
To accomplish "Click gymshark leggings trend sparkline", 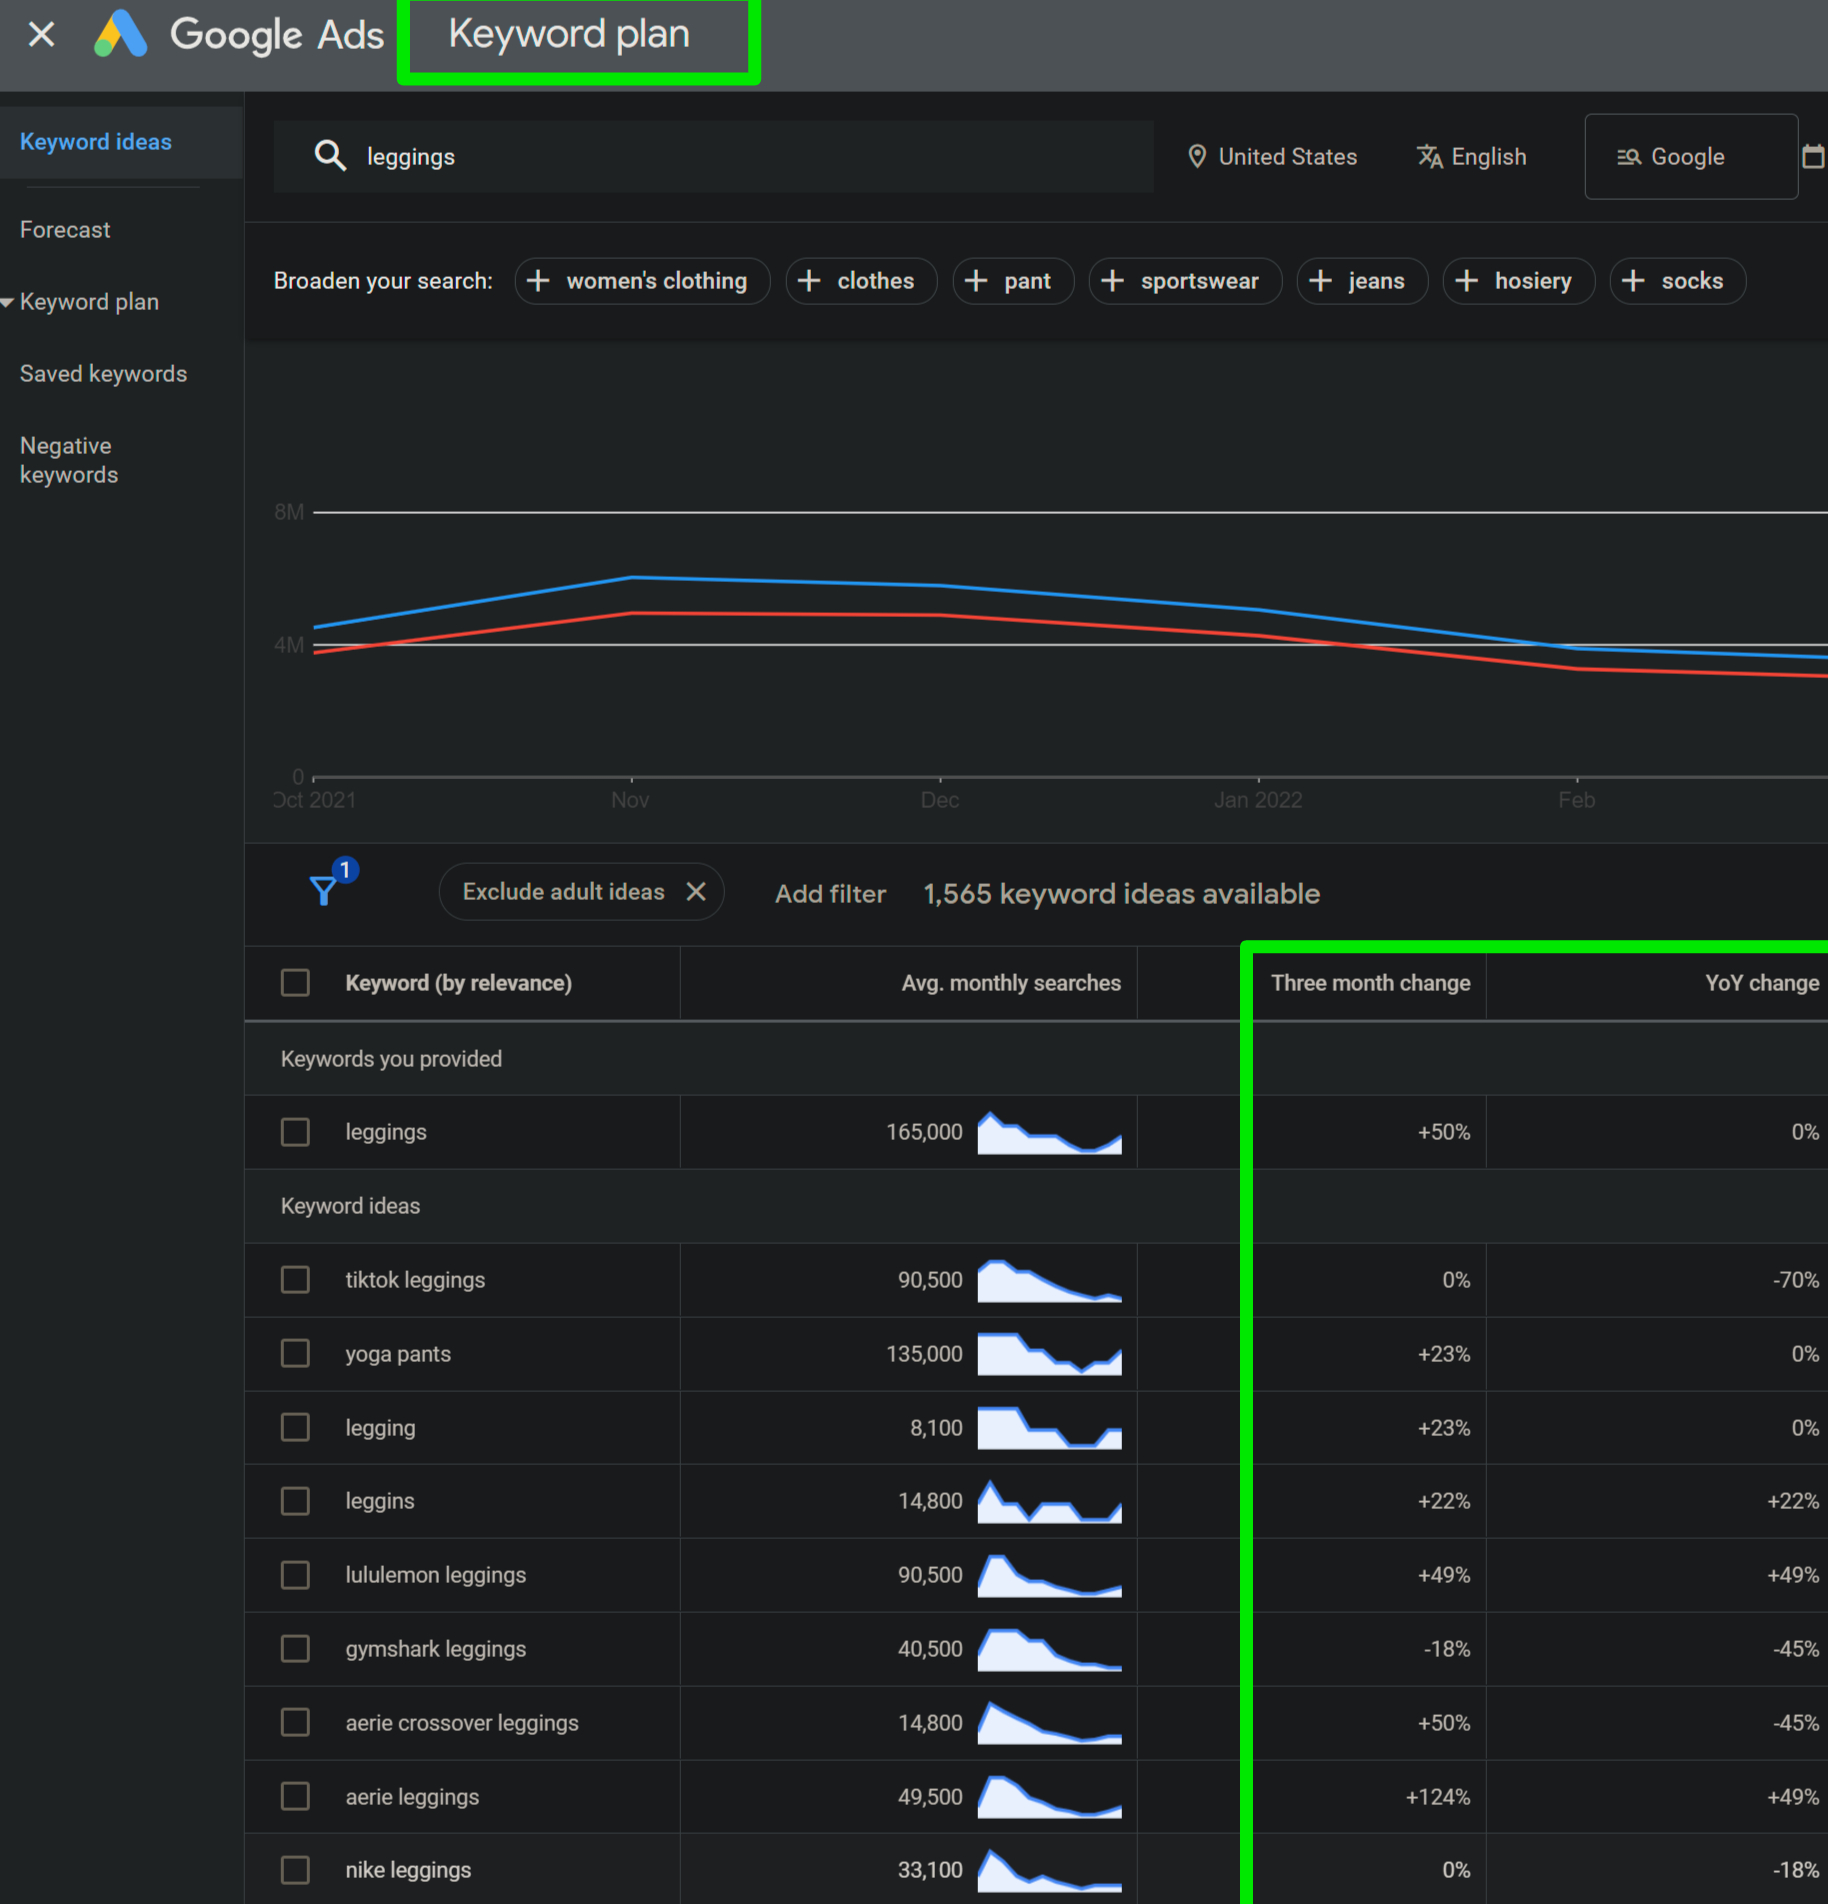I will [x=1049, y=1649].
